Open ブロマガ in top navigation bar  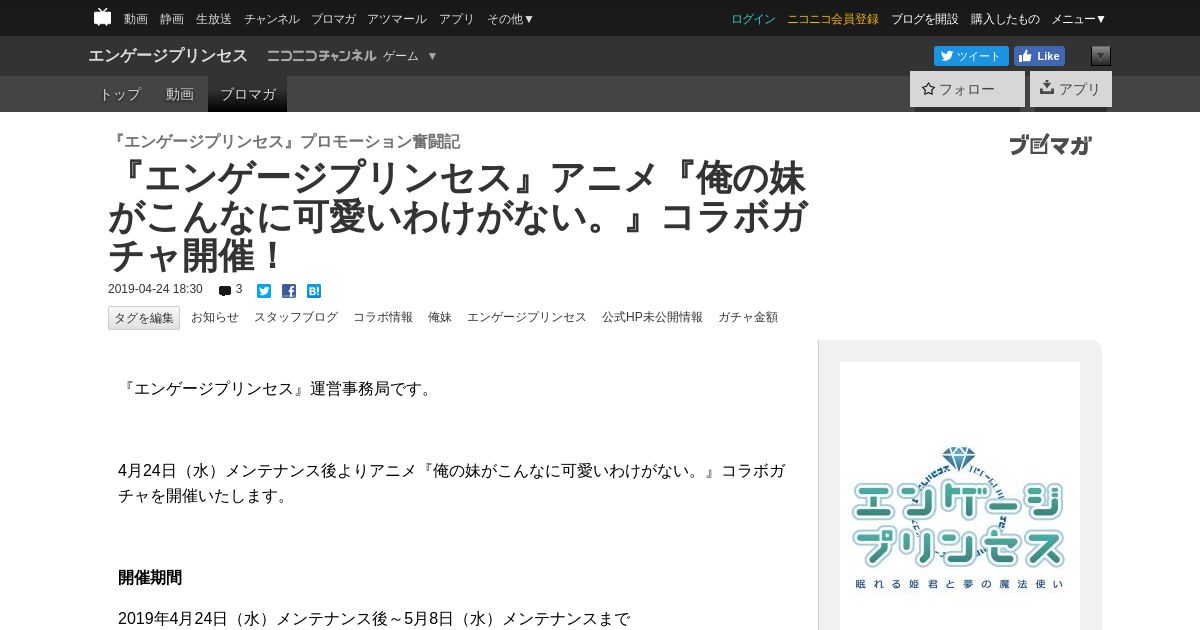[x=333, y=19]
